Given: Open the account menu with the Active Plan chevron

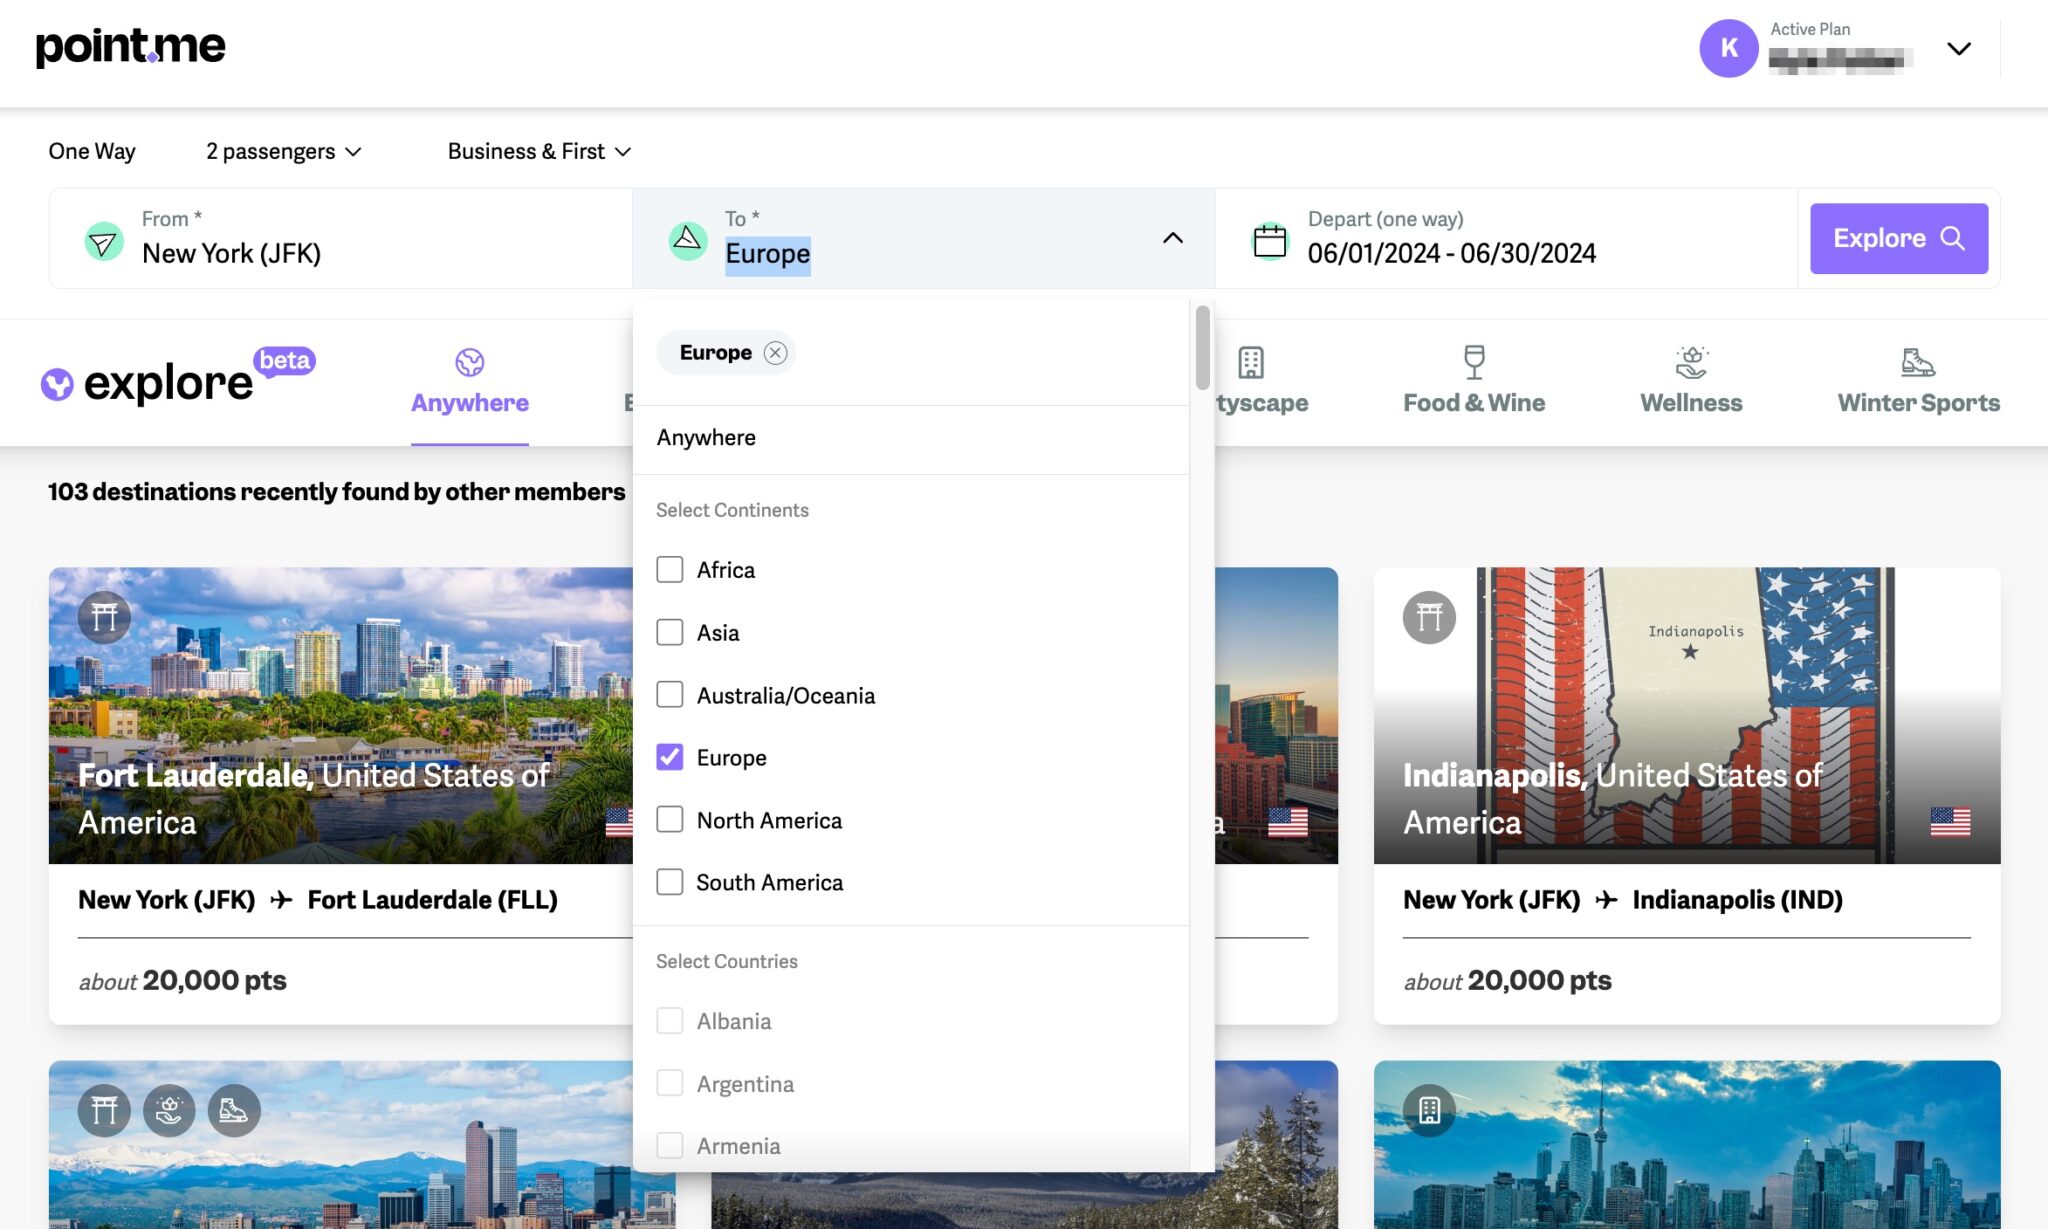Looking at the screenshot, I should click(1958, 48).
